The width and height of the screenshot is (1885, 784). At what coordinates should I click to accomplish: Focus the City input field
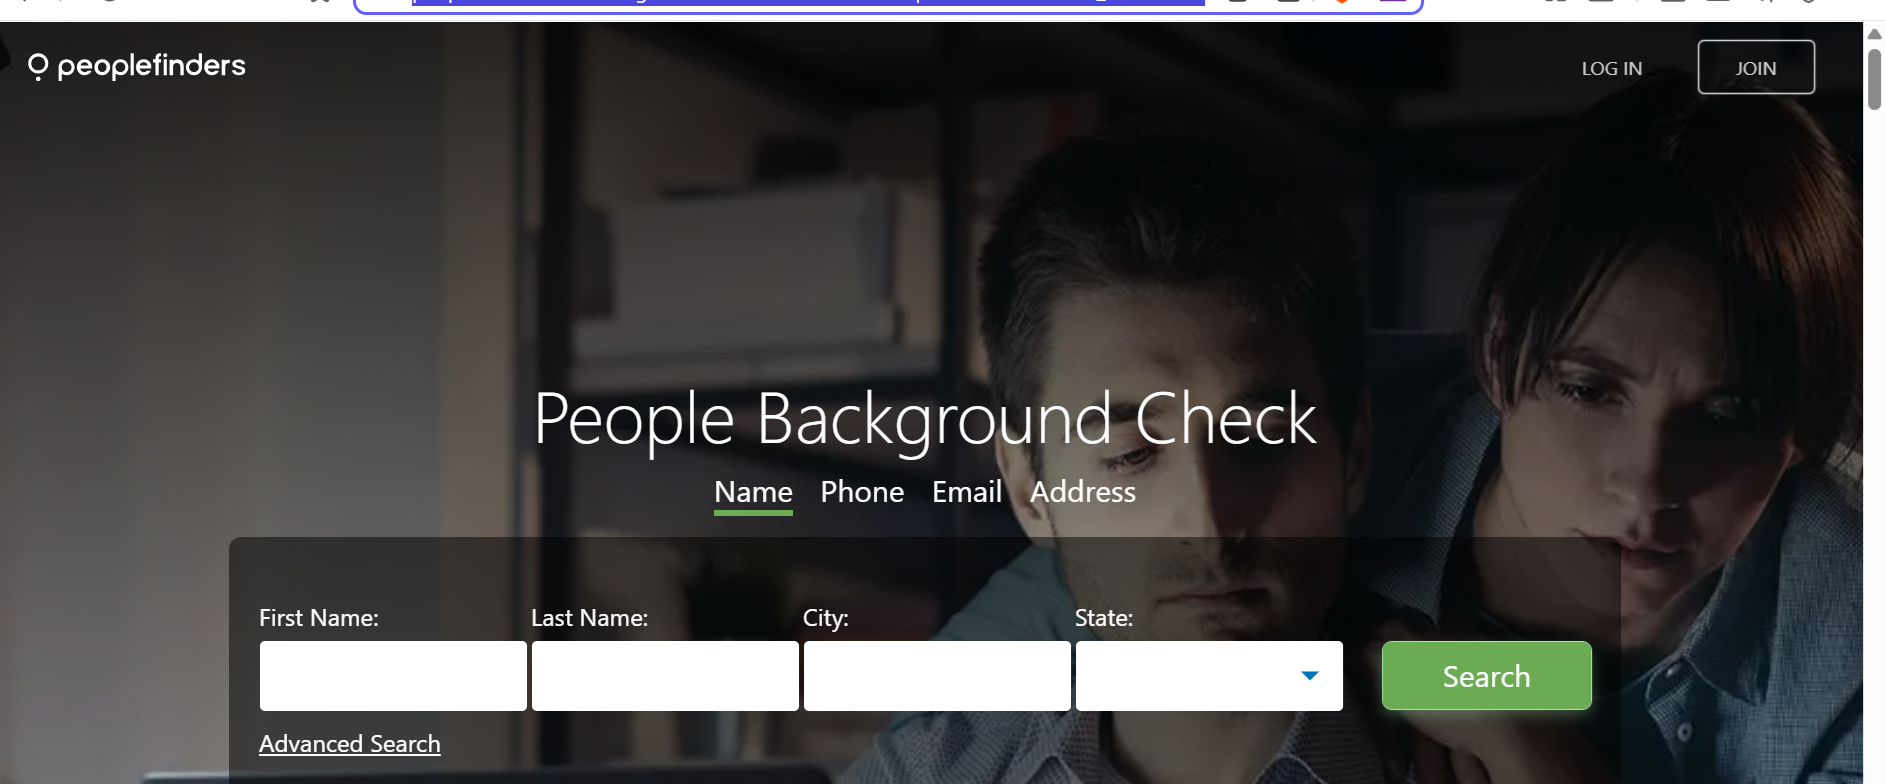pos(937,676)
